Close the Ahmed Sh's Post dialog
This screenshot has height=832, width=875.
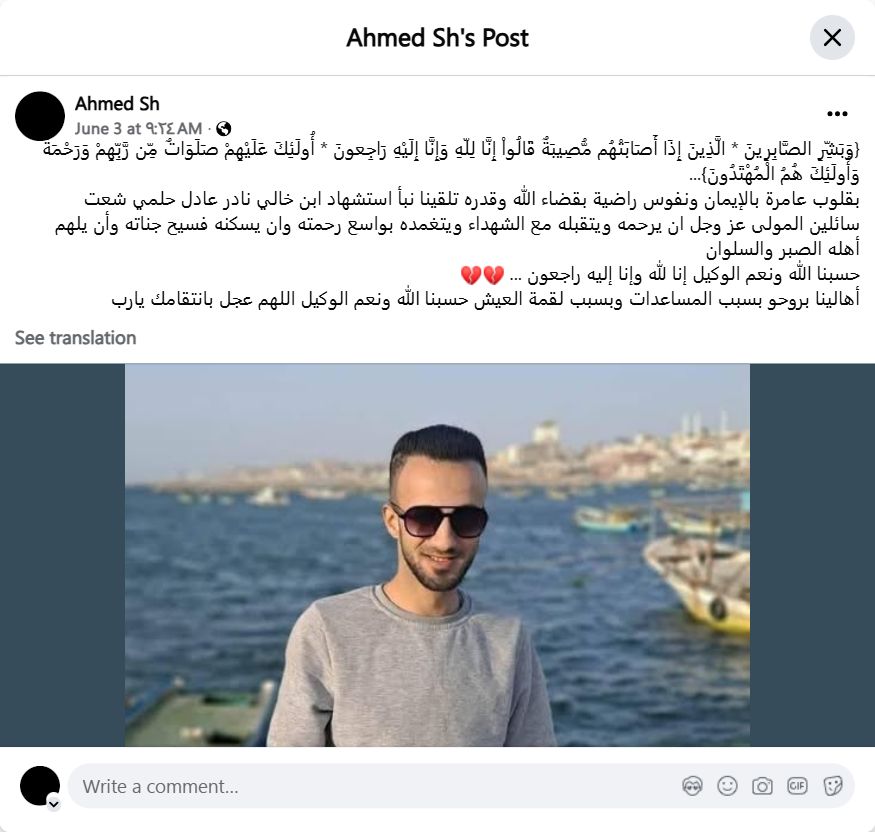tap(832, 38)
